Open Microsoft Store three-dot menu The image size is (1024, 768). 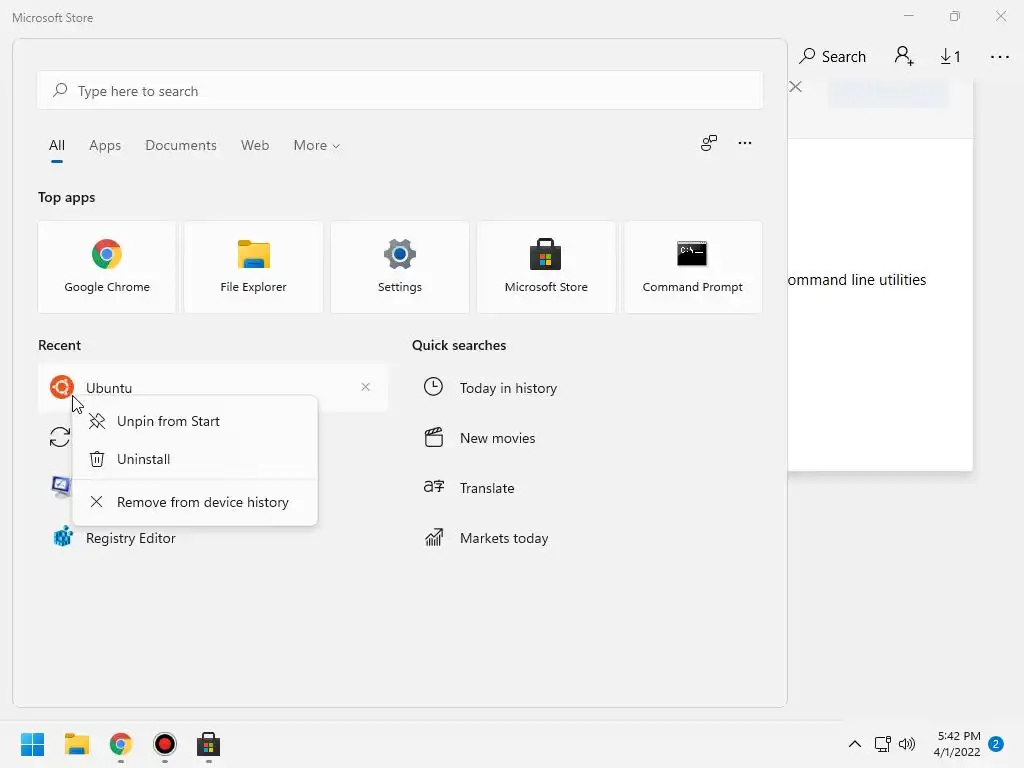(1000, 57)
